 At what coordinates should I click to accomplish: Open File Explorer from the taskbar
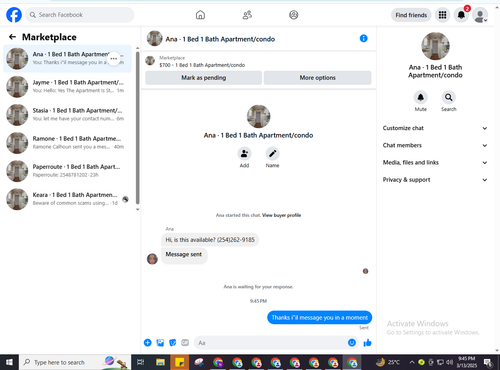(x=160, y=362)
